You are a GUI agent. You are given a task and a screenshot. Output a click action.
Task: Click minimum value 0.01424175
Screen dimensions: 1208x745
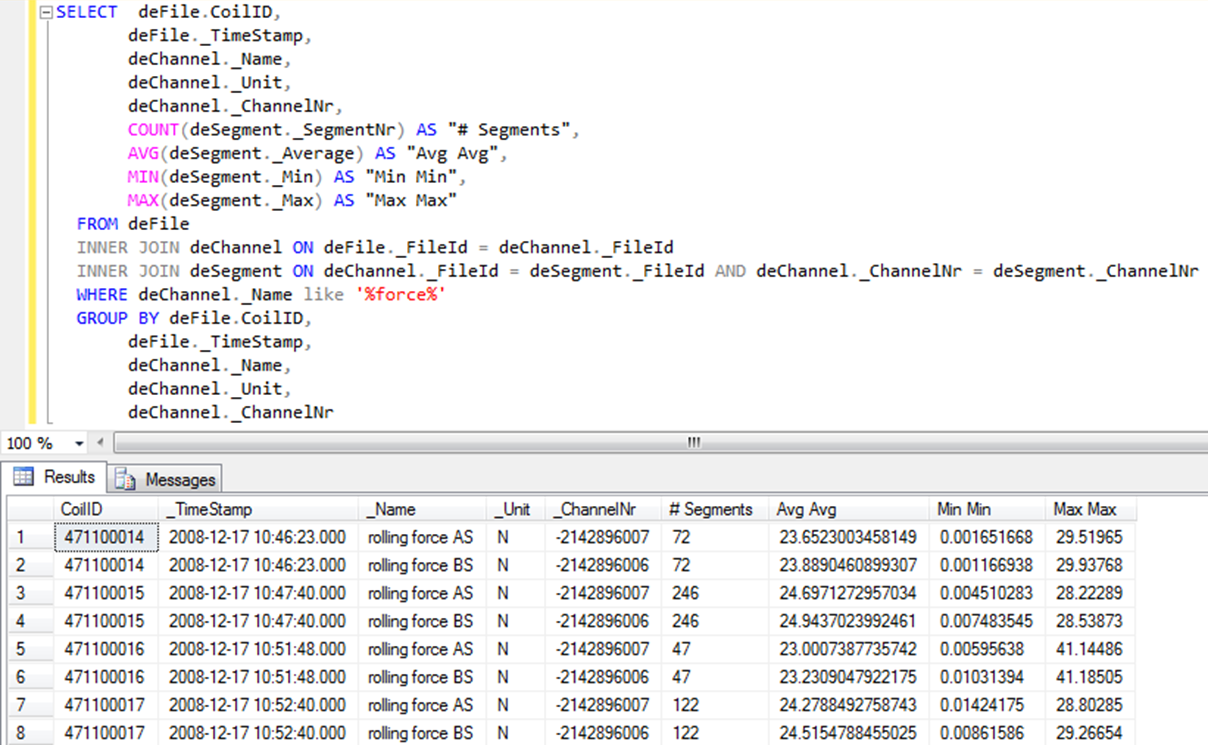click(987, 705)
